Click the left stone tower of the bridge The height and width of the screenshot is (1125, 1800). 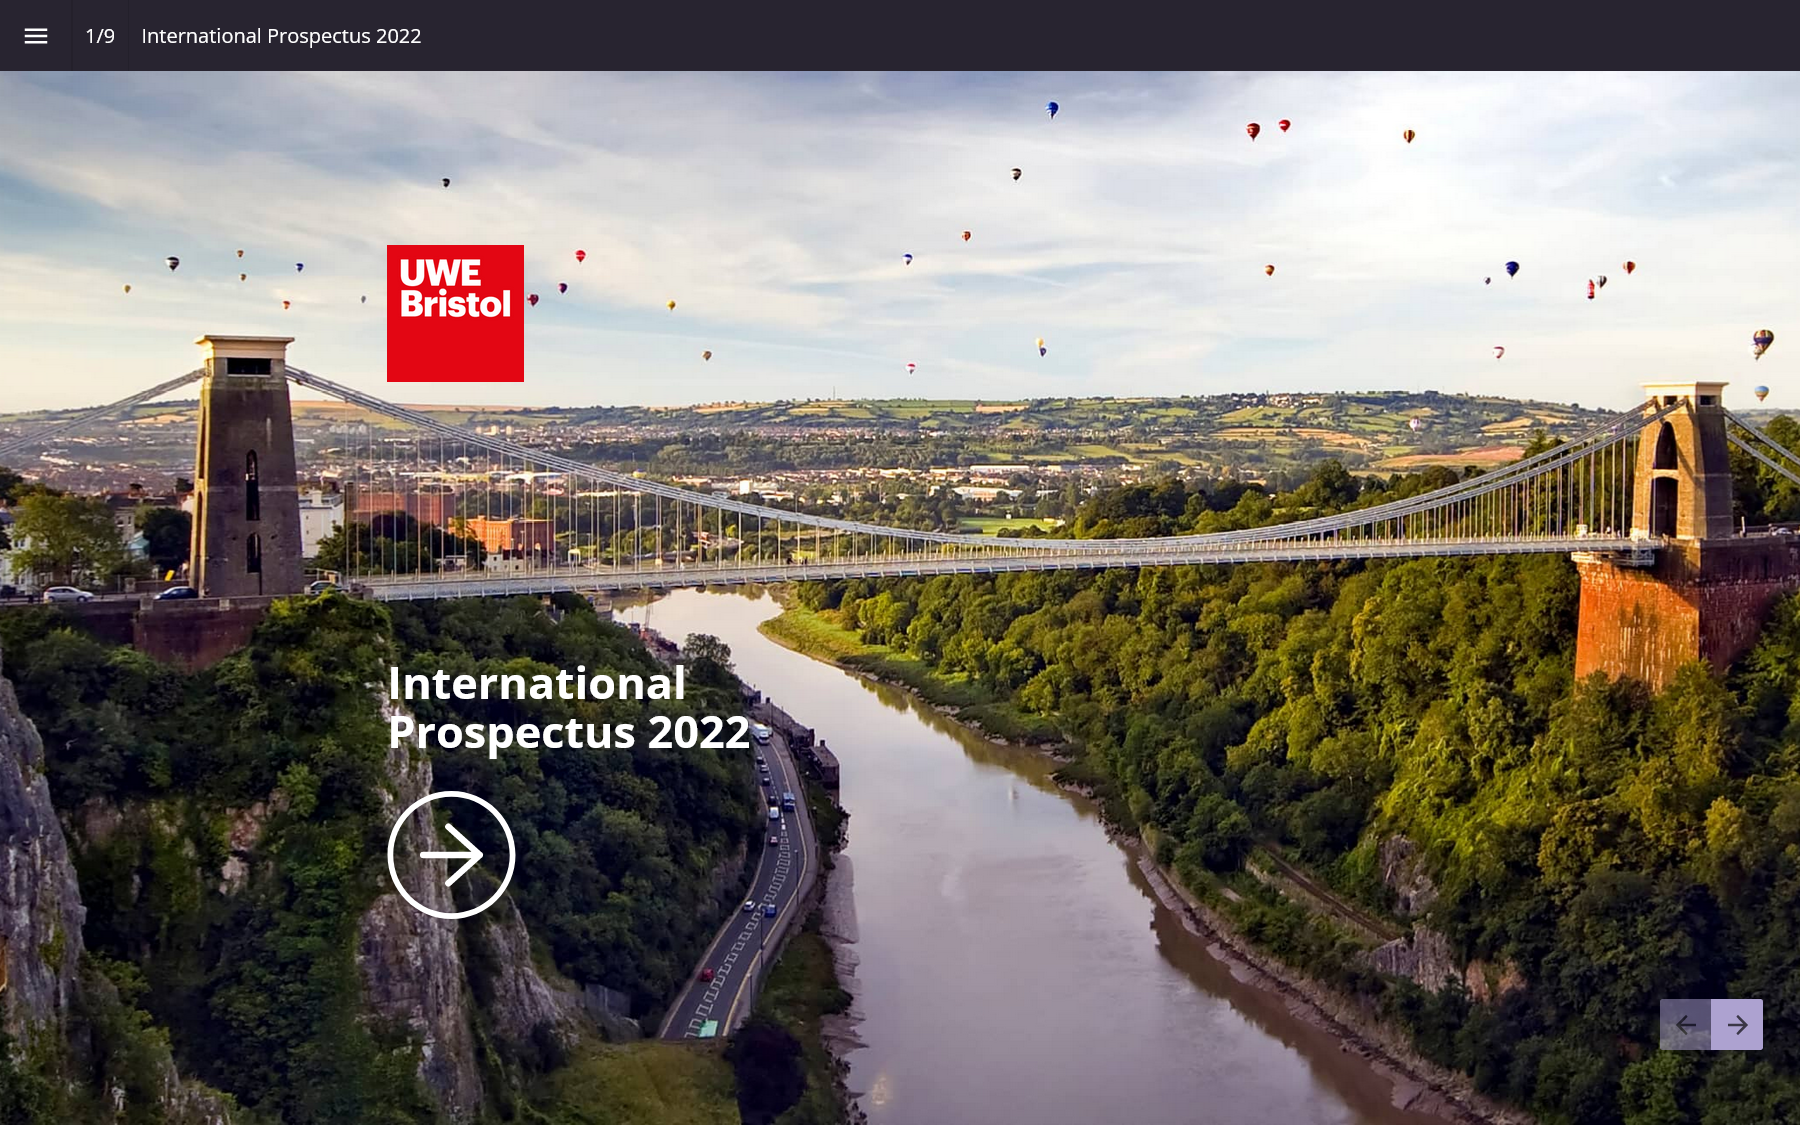pyautogui.click(x=247, y=470)
